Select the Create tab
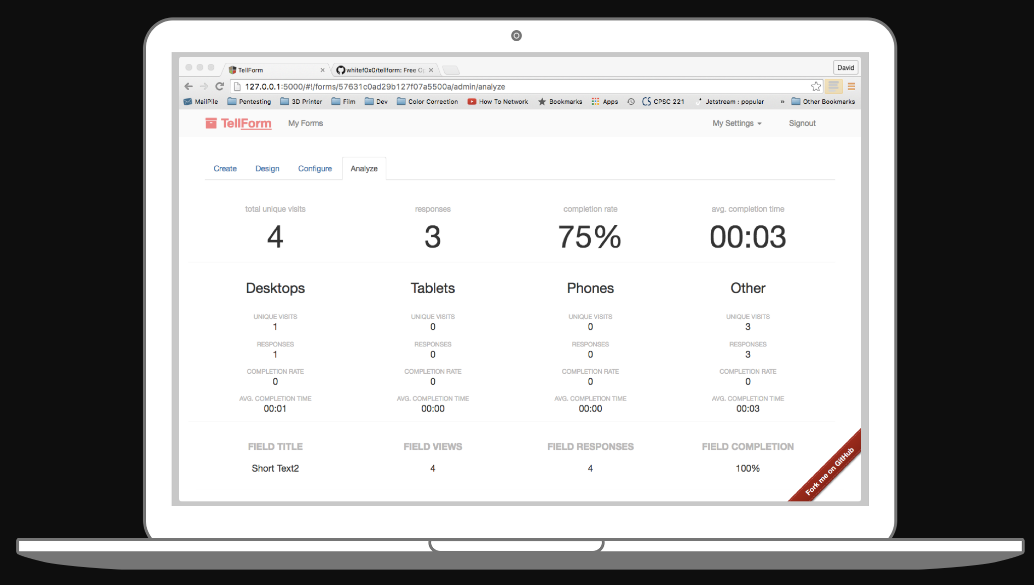 coord(225,168)
